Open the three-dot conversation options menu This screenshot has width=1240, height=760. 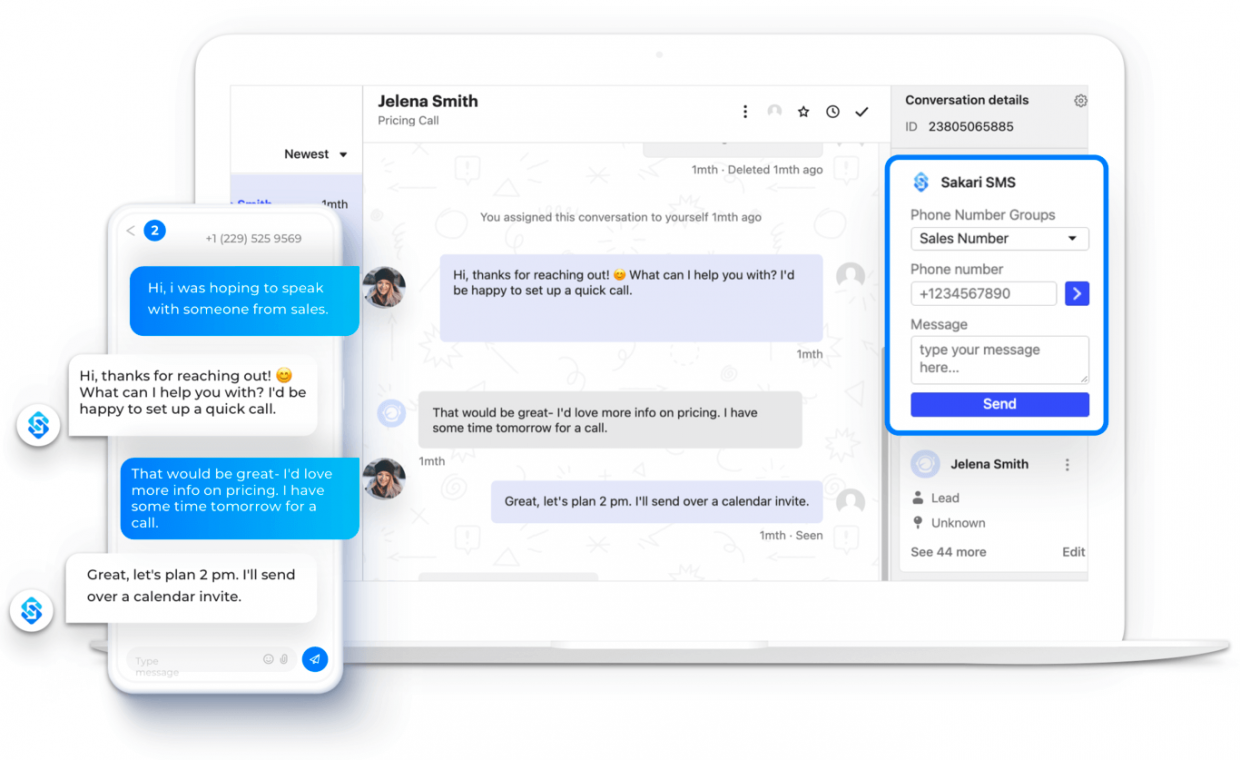745,111
